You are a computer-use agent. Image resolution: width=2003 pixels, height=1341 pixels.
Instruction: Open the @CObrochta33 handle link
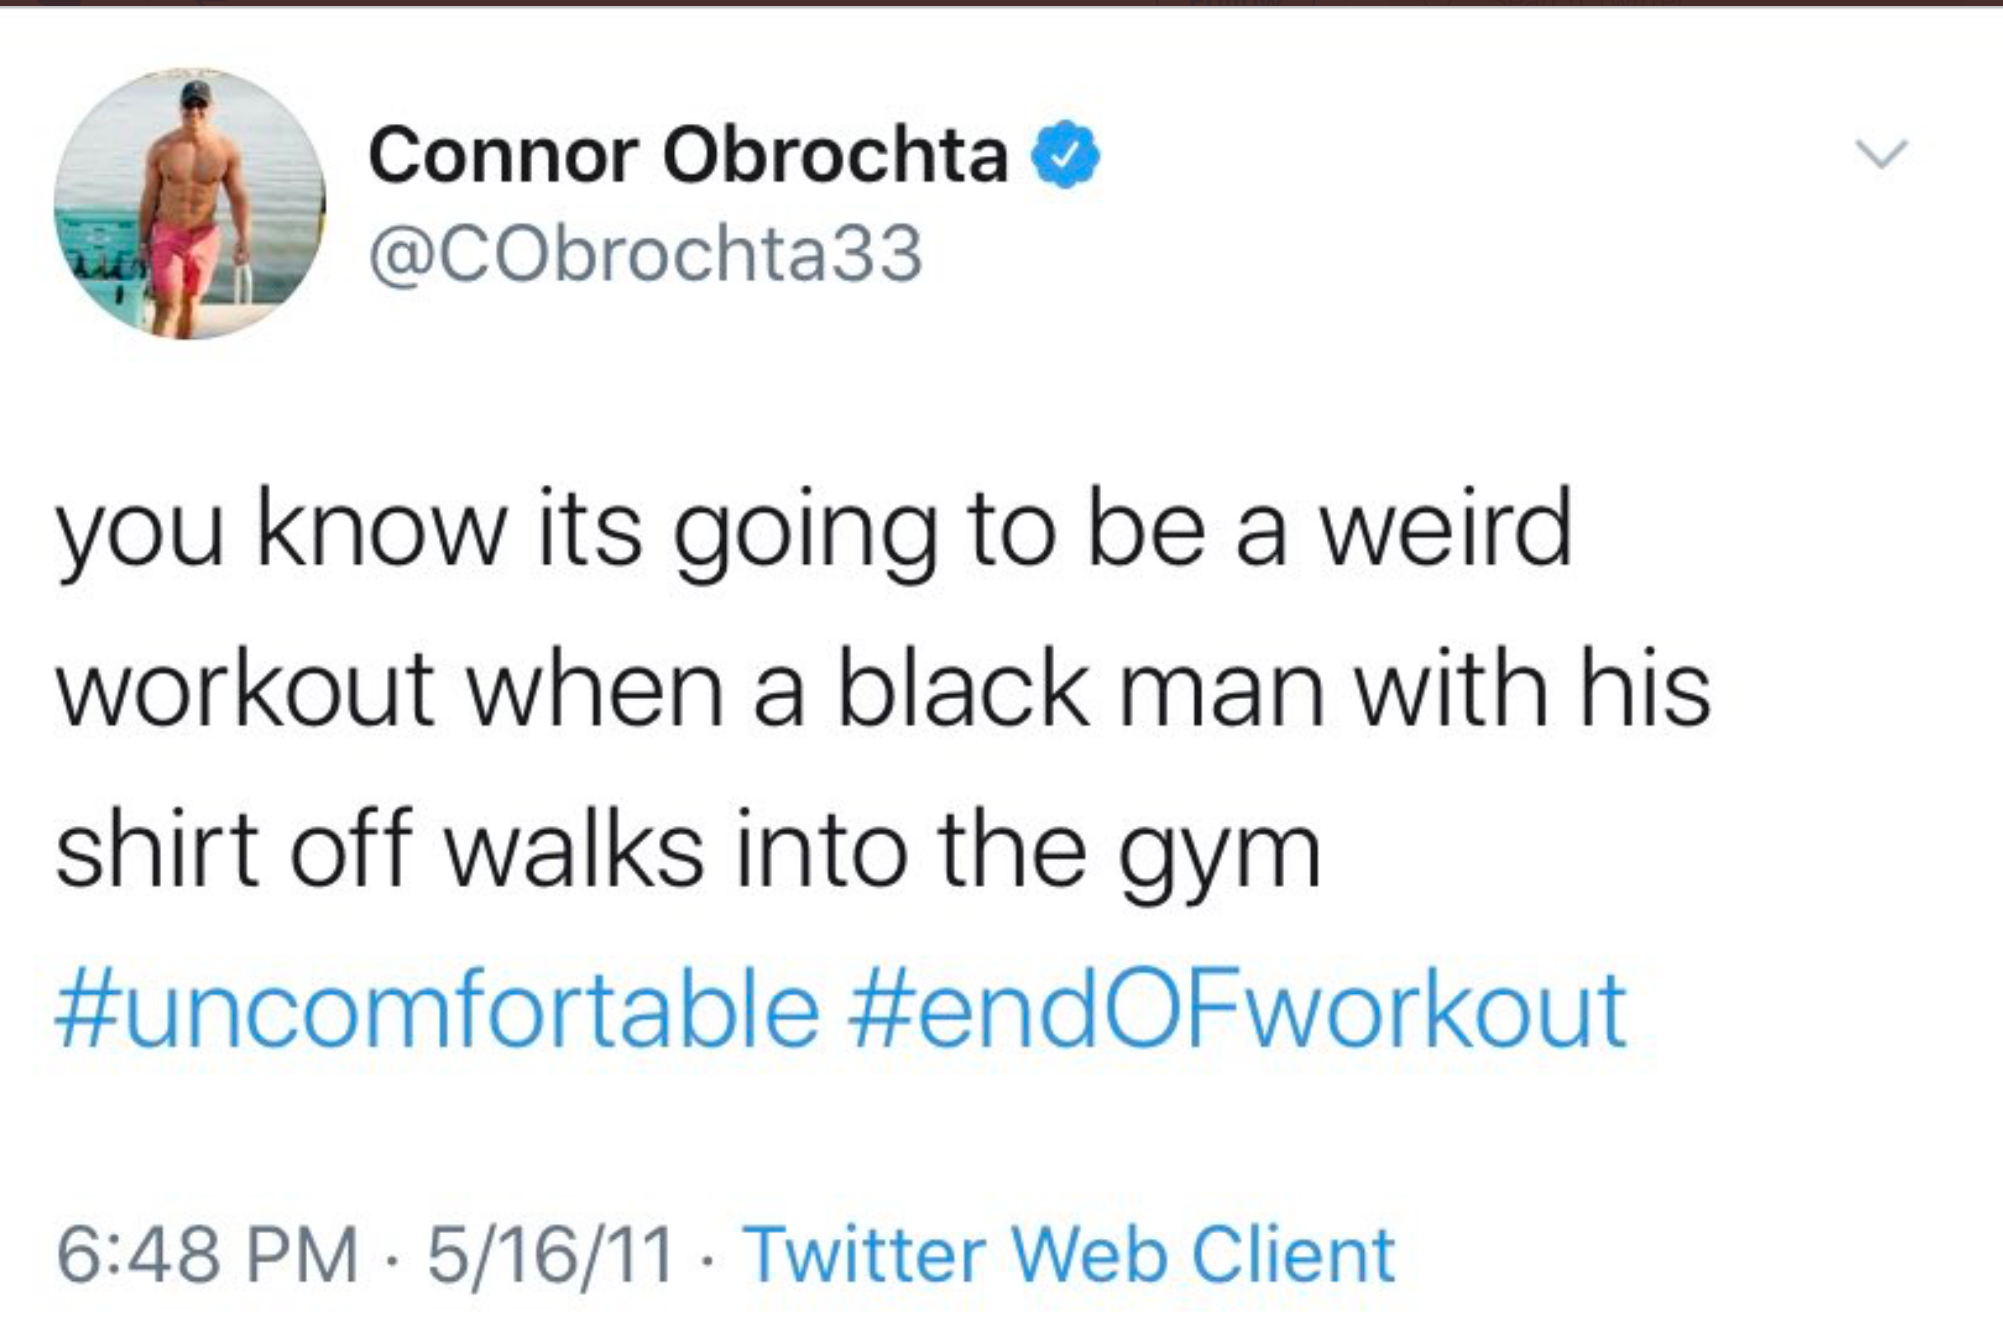point(646,253)
